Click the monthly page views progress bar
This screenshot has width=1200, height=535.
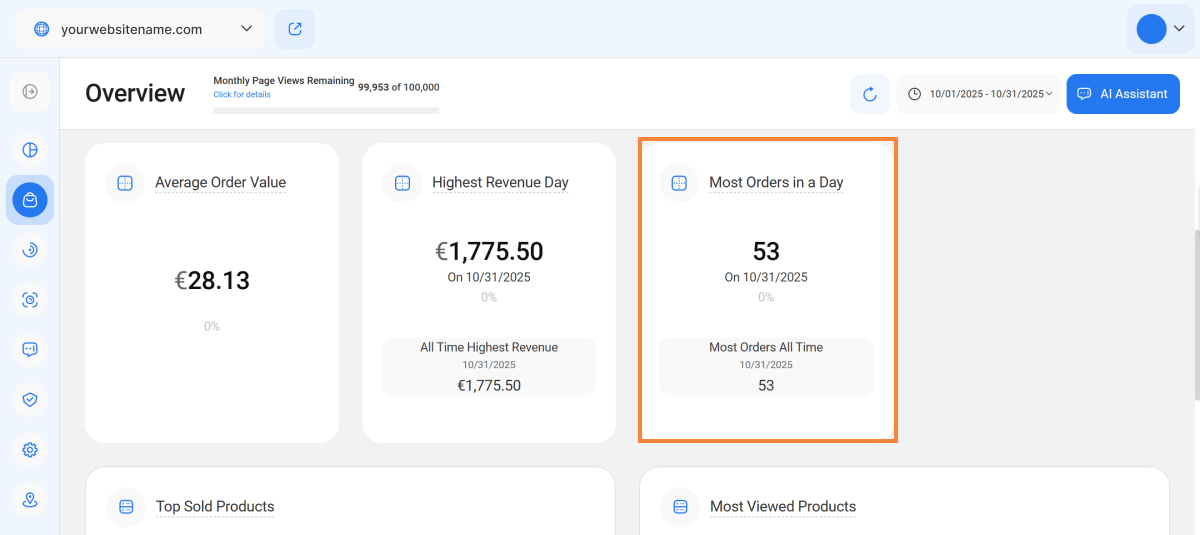[326, 110]
